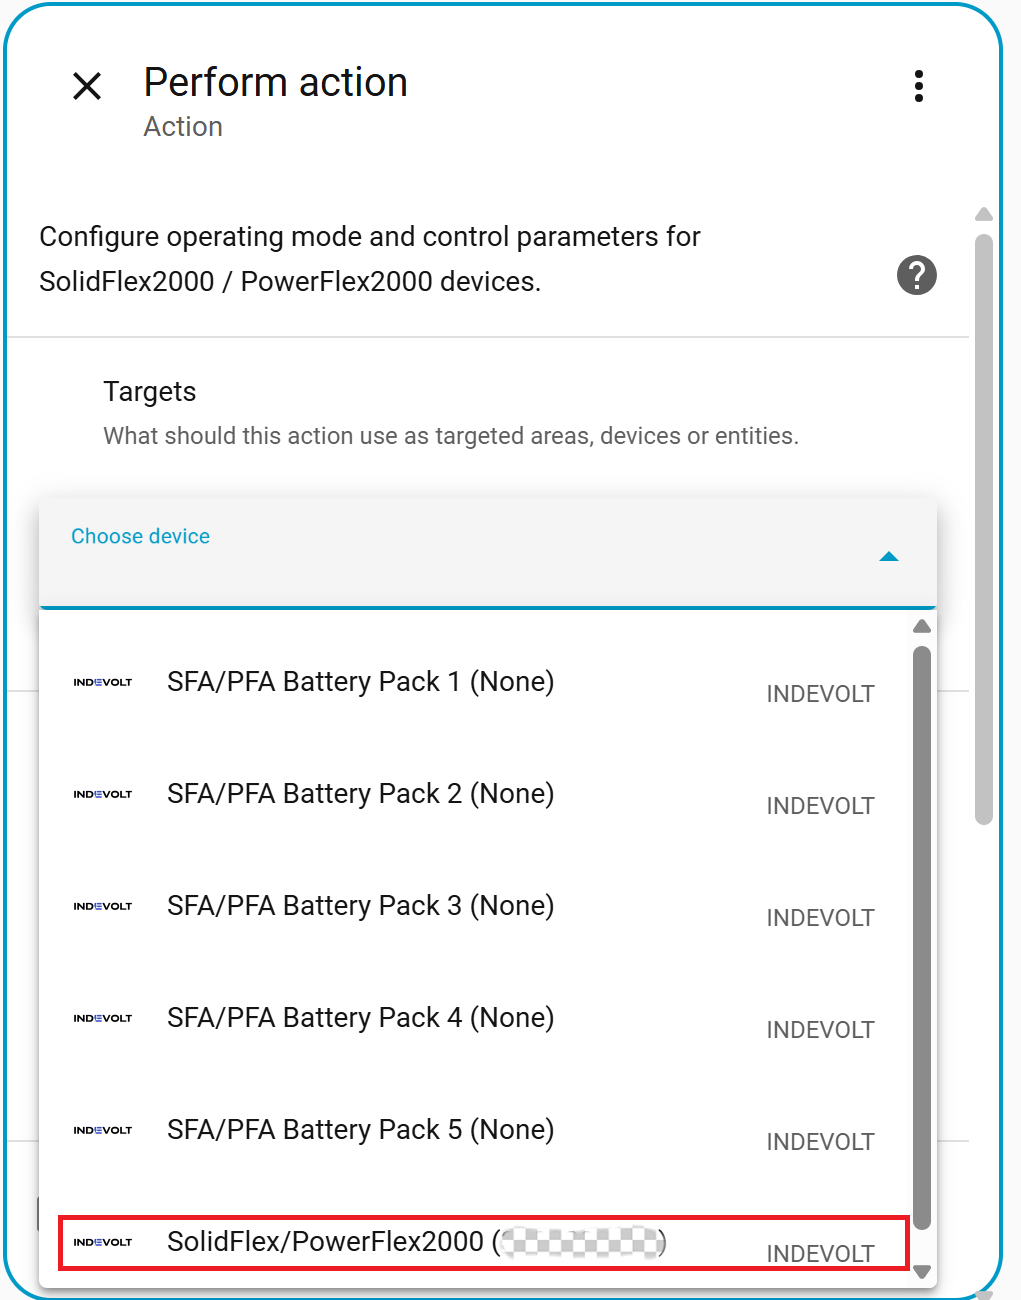Click Indevolt logo beside Battery Pack 5
This screenshot has height=1300, width=1021.
(x=103, y=1130)
